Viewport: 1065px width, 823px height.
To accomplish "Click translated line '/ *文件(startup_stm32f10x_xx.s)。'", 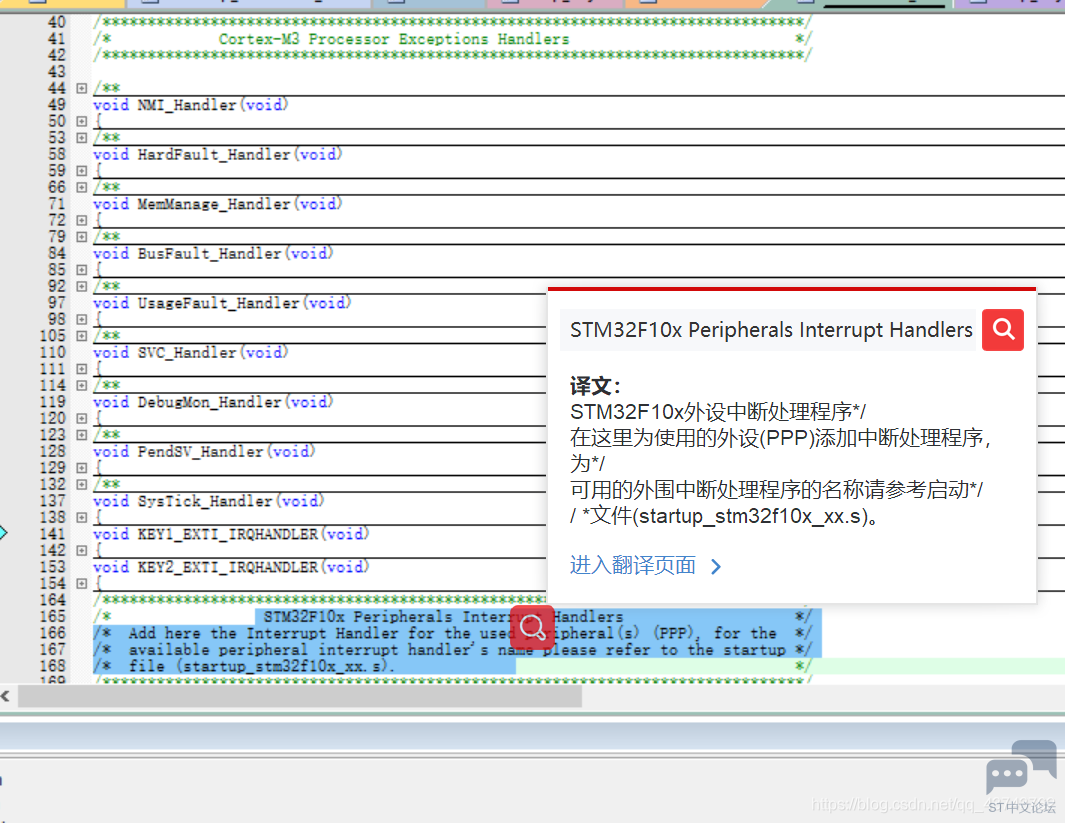I will pos(725,516).
